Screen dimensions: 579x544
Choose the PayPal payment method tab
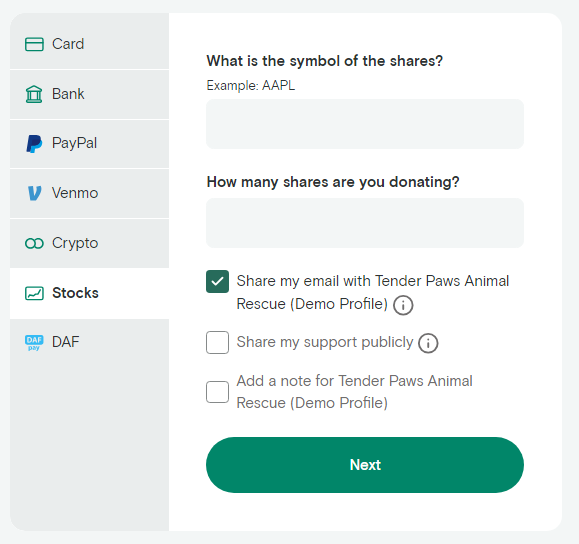pyautogui.click(x=89, y=144)
